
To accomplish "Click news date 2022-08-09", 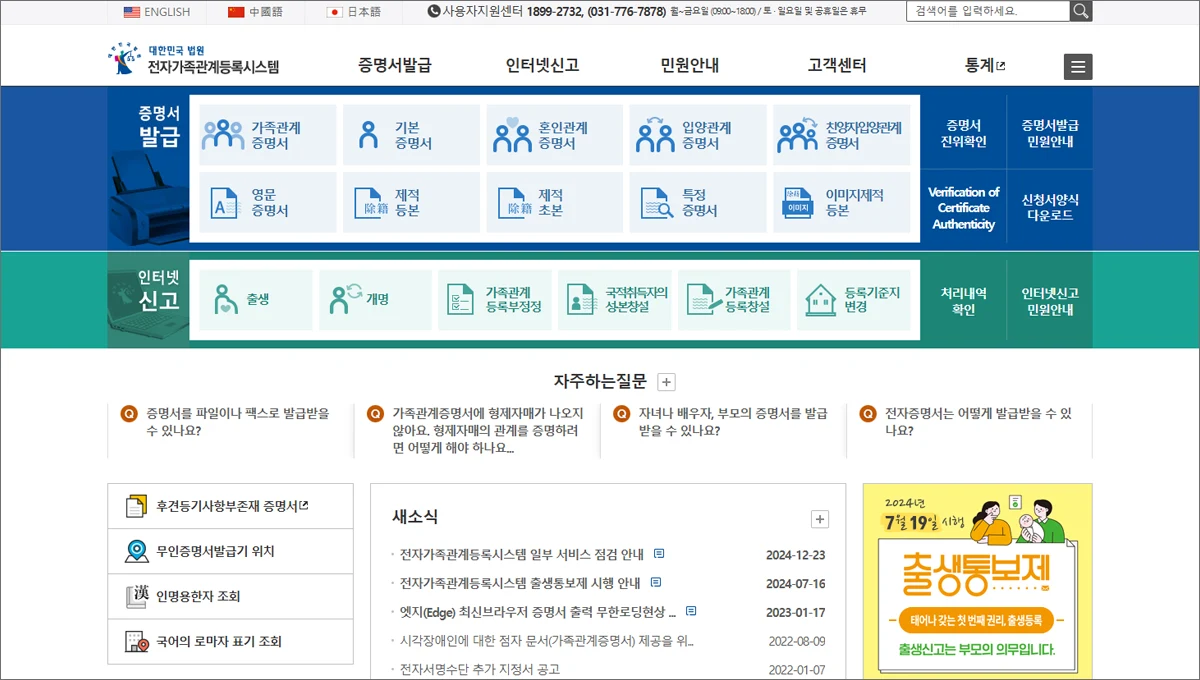I will 797,641.
